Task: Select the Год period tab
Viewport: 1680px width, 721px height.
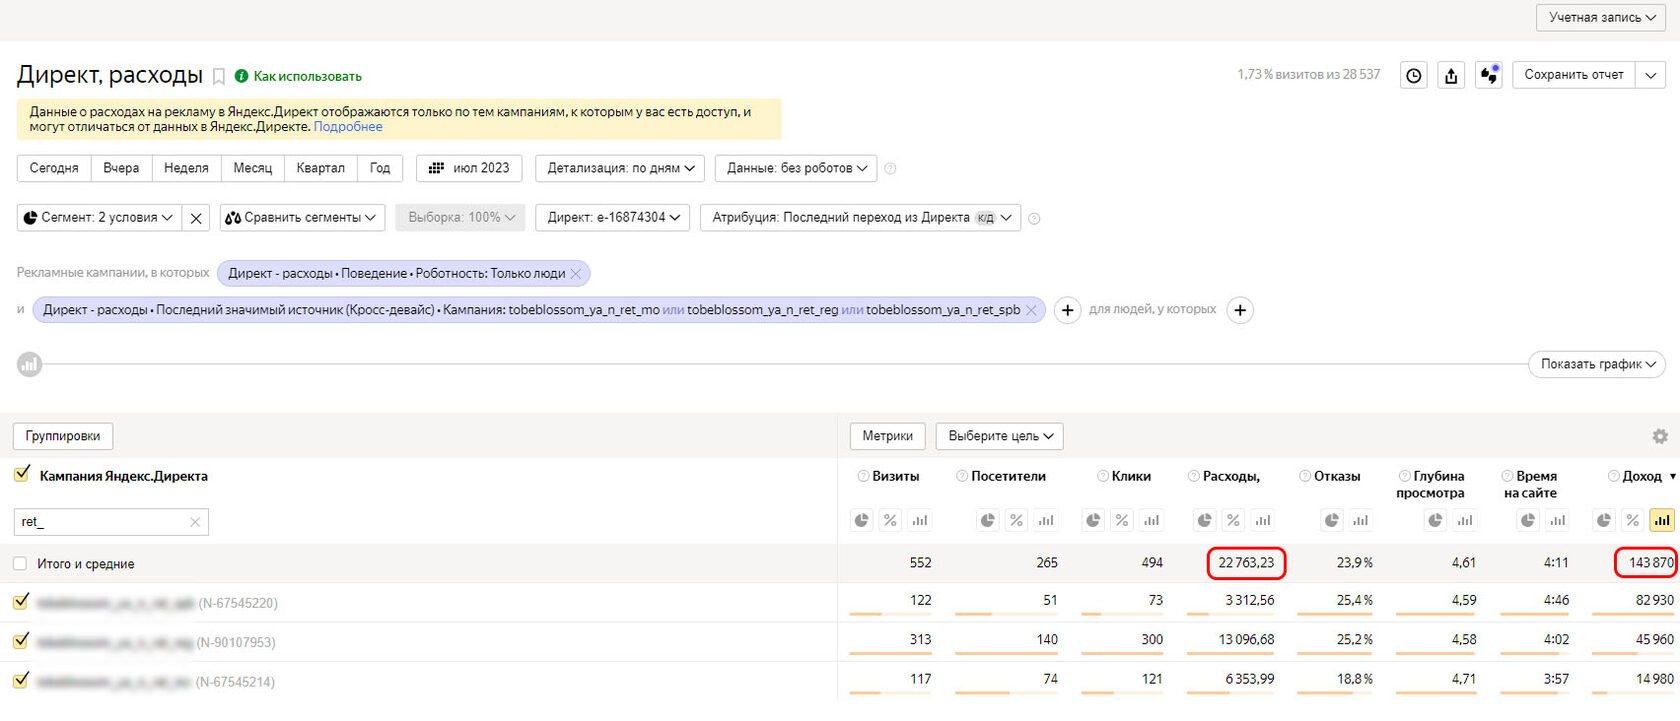Action: click(380, 169)
